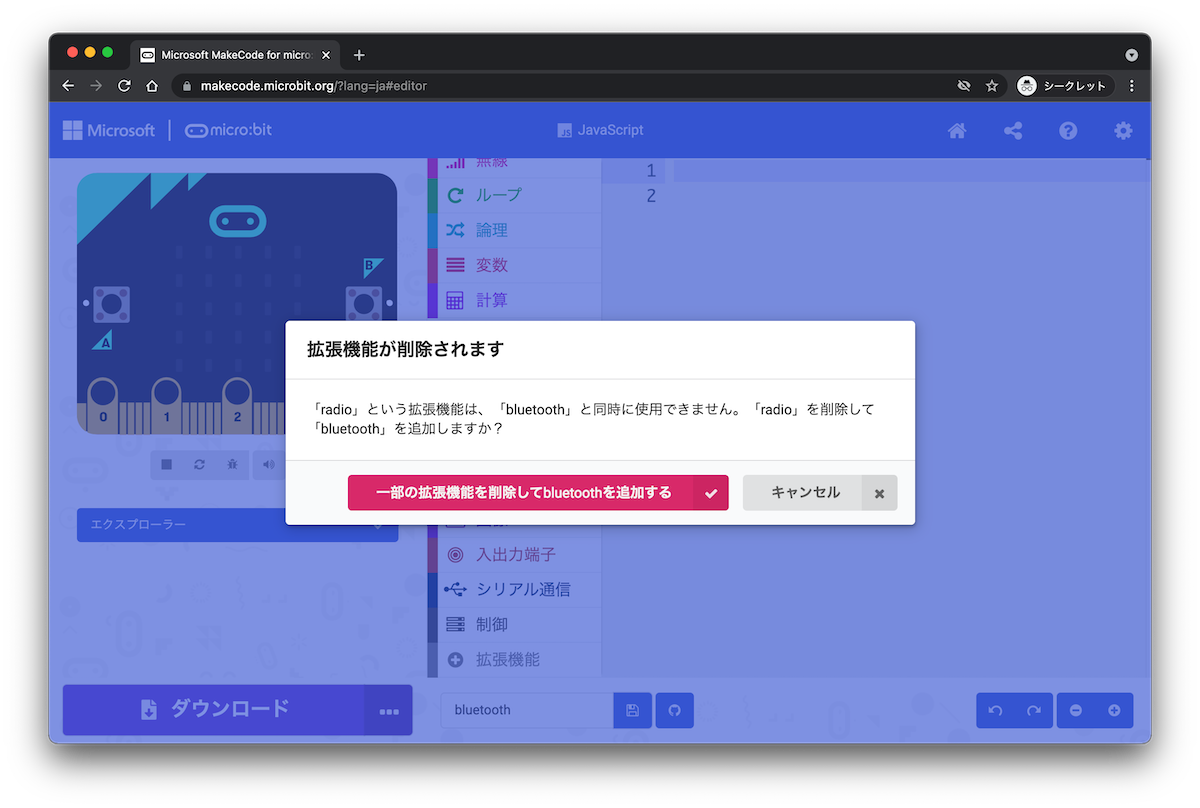Click the share icon in header
This screenshot has width=1200, height=808.
(x=1013, y=130)
